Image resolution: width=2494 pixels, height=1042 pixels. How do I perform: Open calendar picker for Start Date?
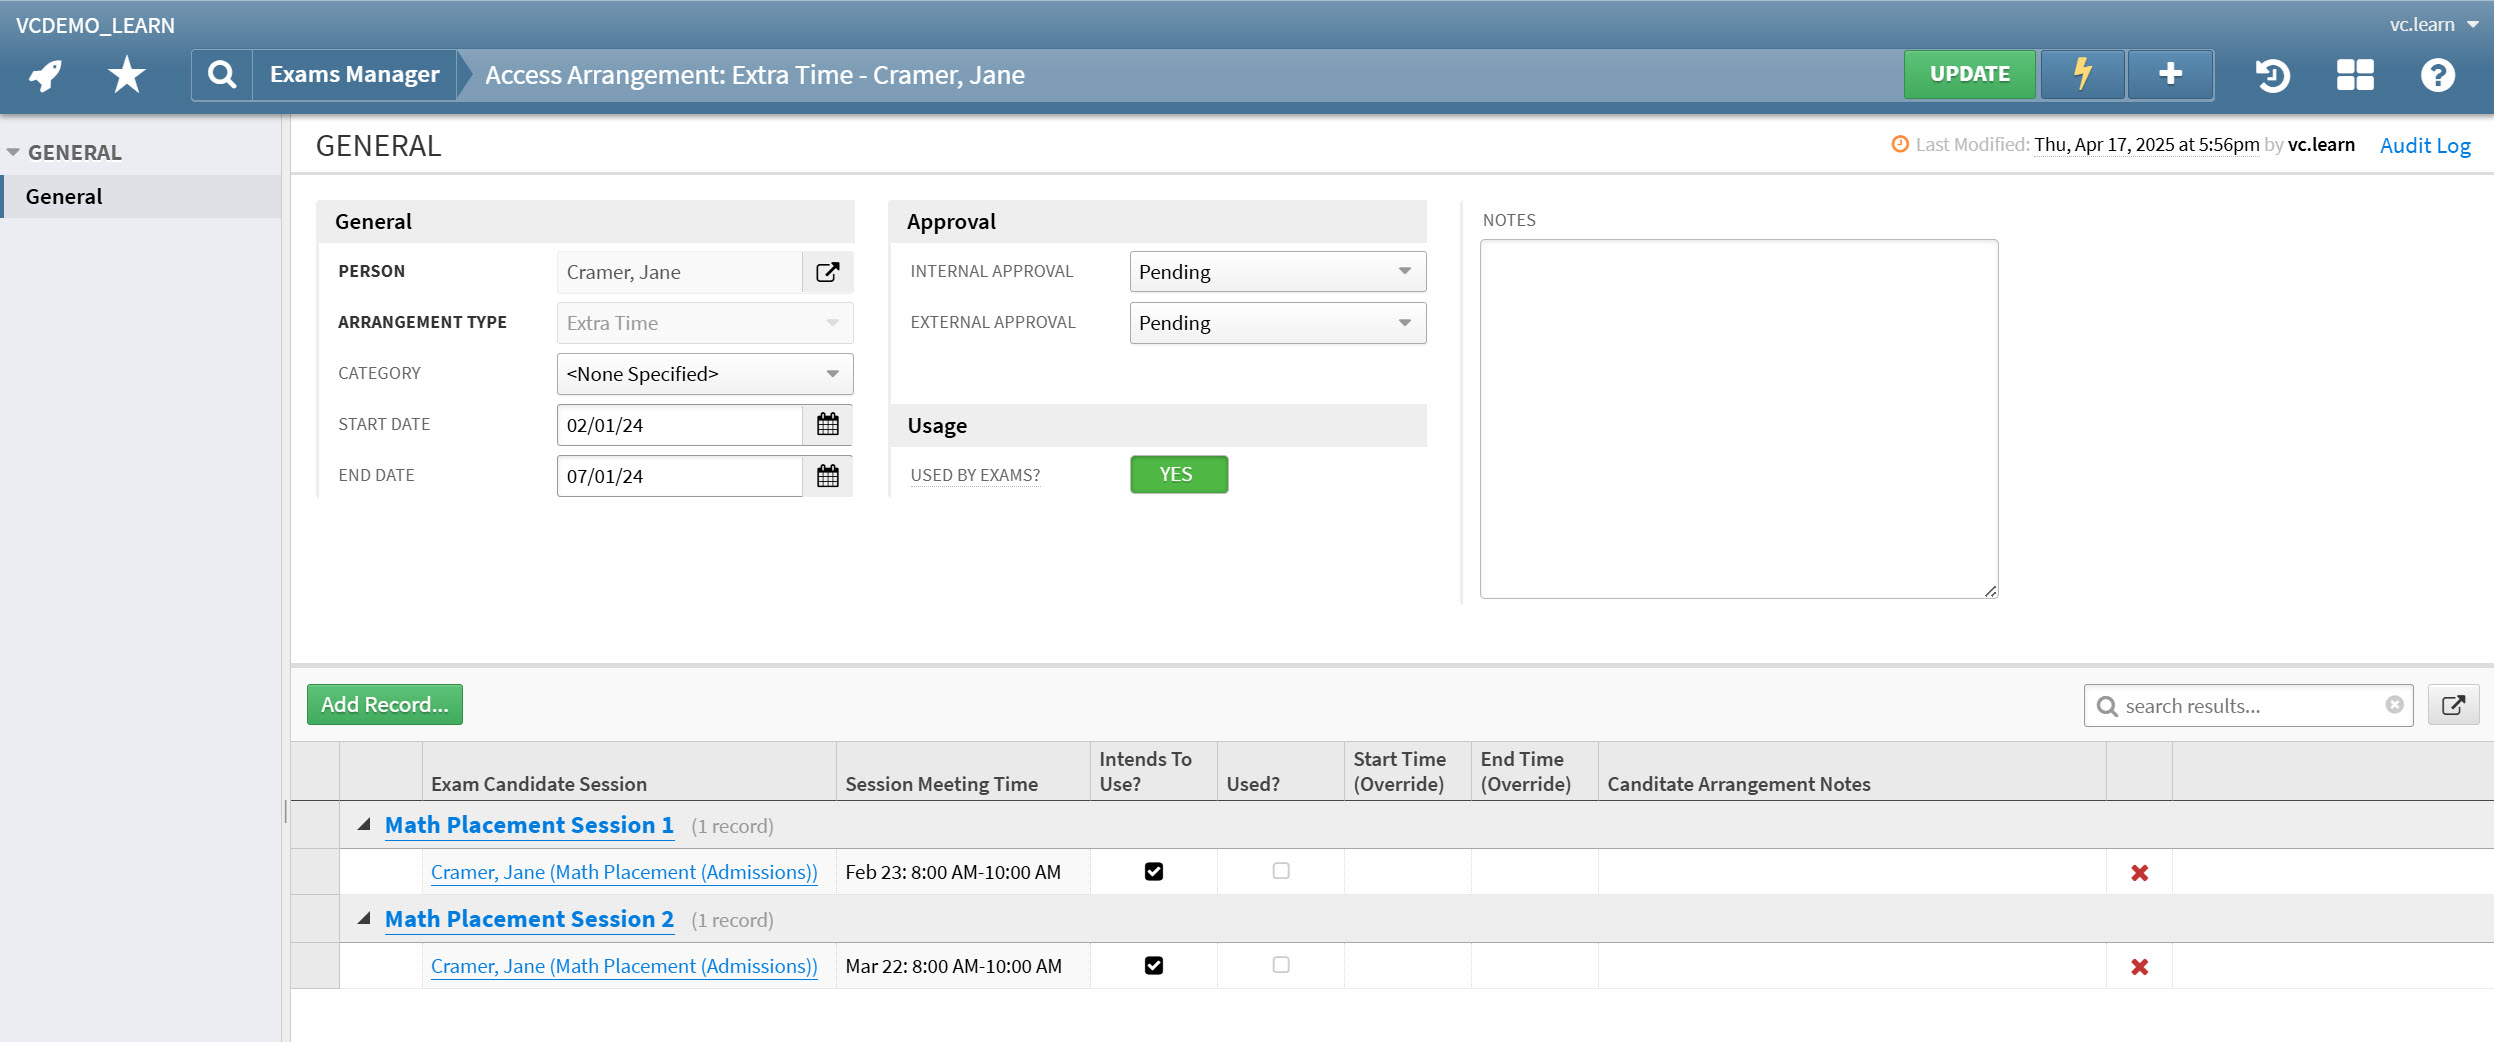(x=827, y=425)
